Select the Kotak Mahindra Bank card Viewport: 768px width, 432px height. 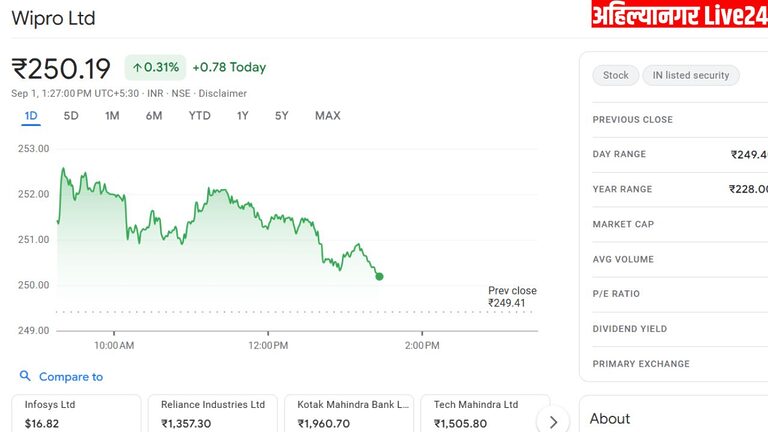[x=349, y=413]
